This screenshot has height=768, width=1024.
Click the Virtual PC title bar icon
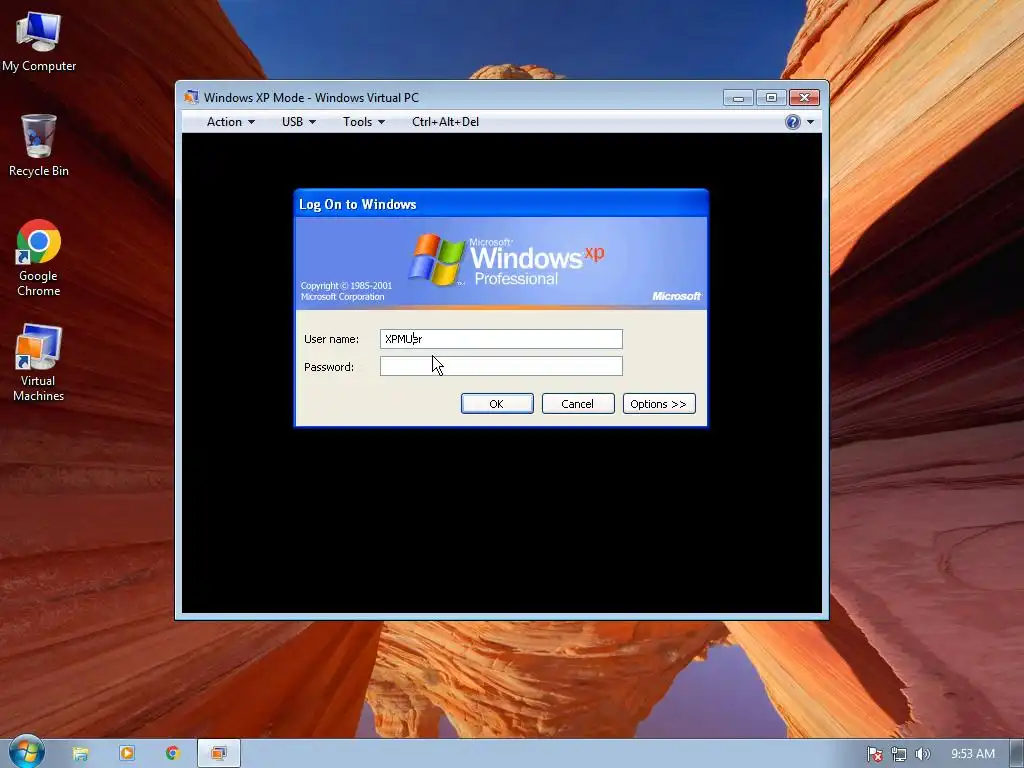(191, 97)
